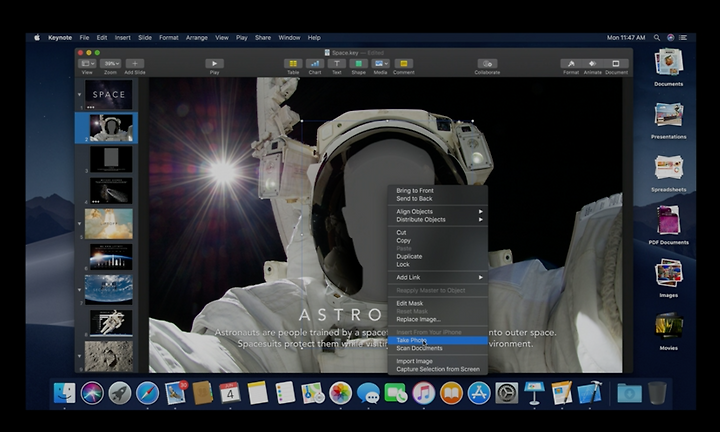Open Notification Center from menu bar icon
Viewport: 720px width, 432px height.
click(x=683, y=38)
